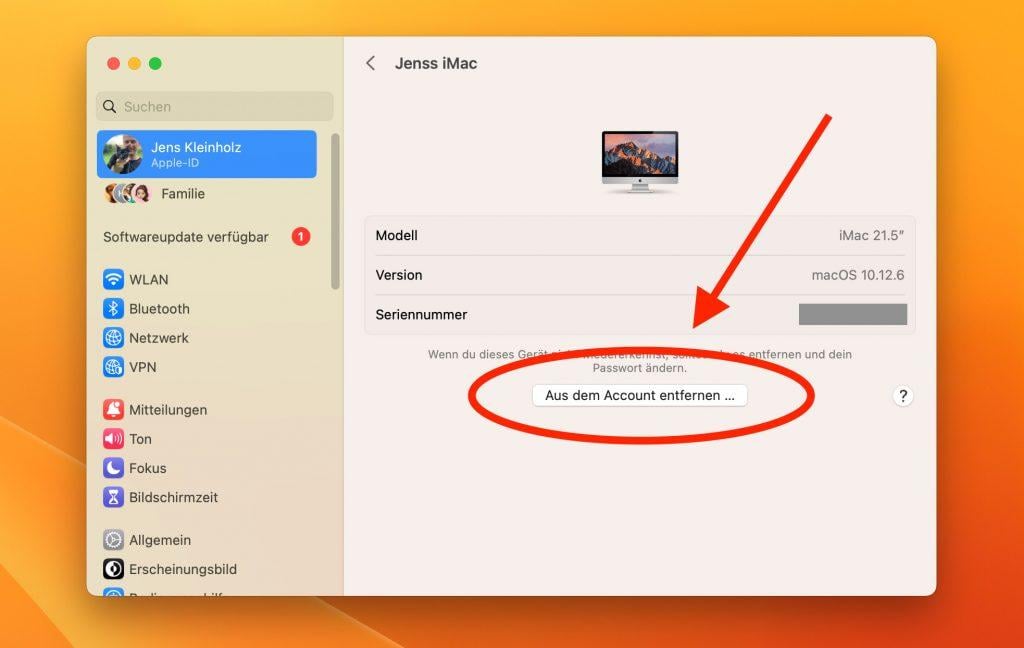Viewport: 1024px width, 648px height.
Task: Select Bildschirmzeit label in sidebar
Action: point(173,497)
